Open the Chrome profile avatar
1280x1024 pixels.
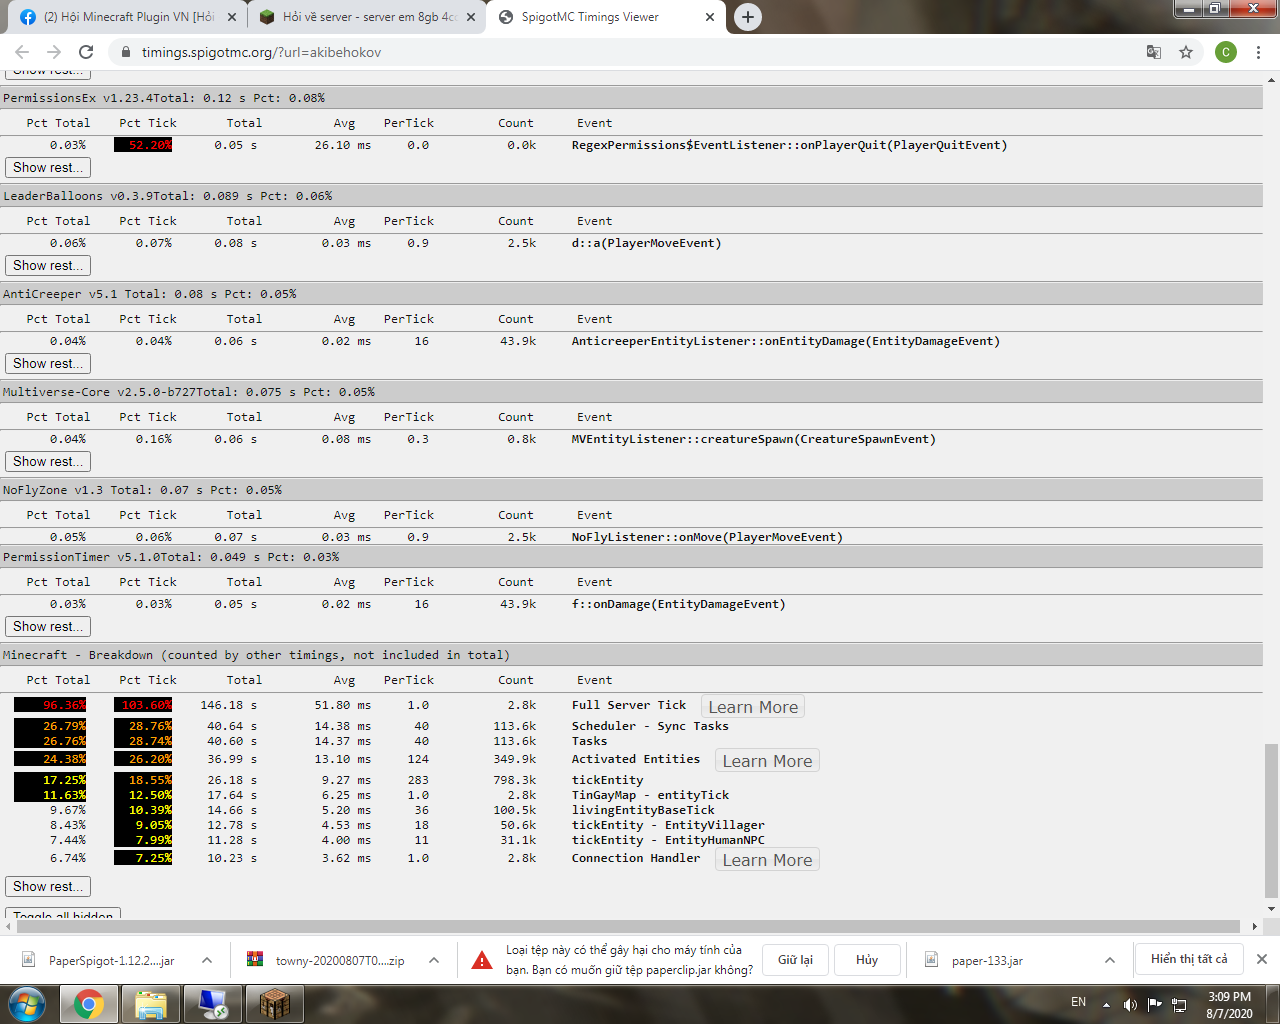(x=1226, y=52)
